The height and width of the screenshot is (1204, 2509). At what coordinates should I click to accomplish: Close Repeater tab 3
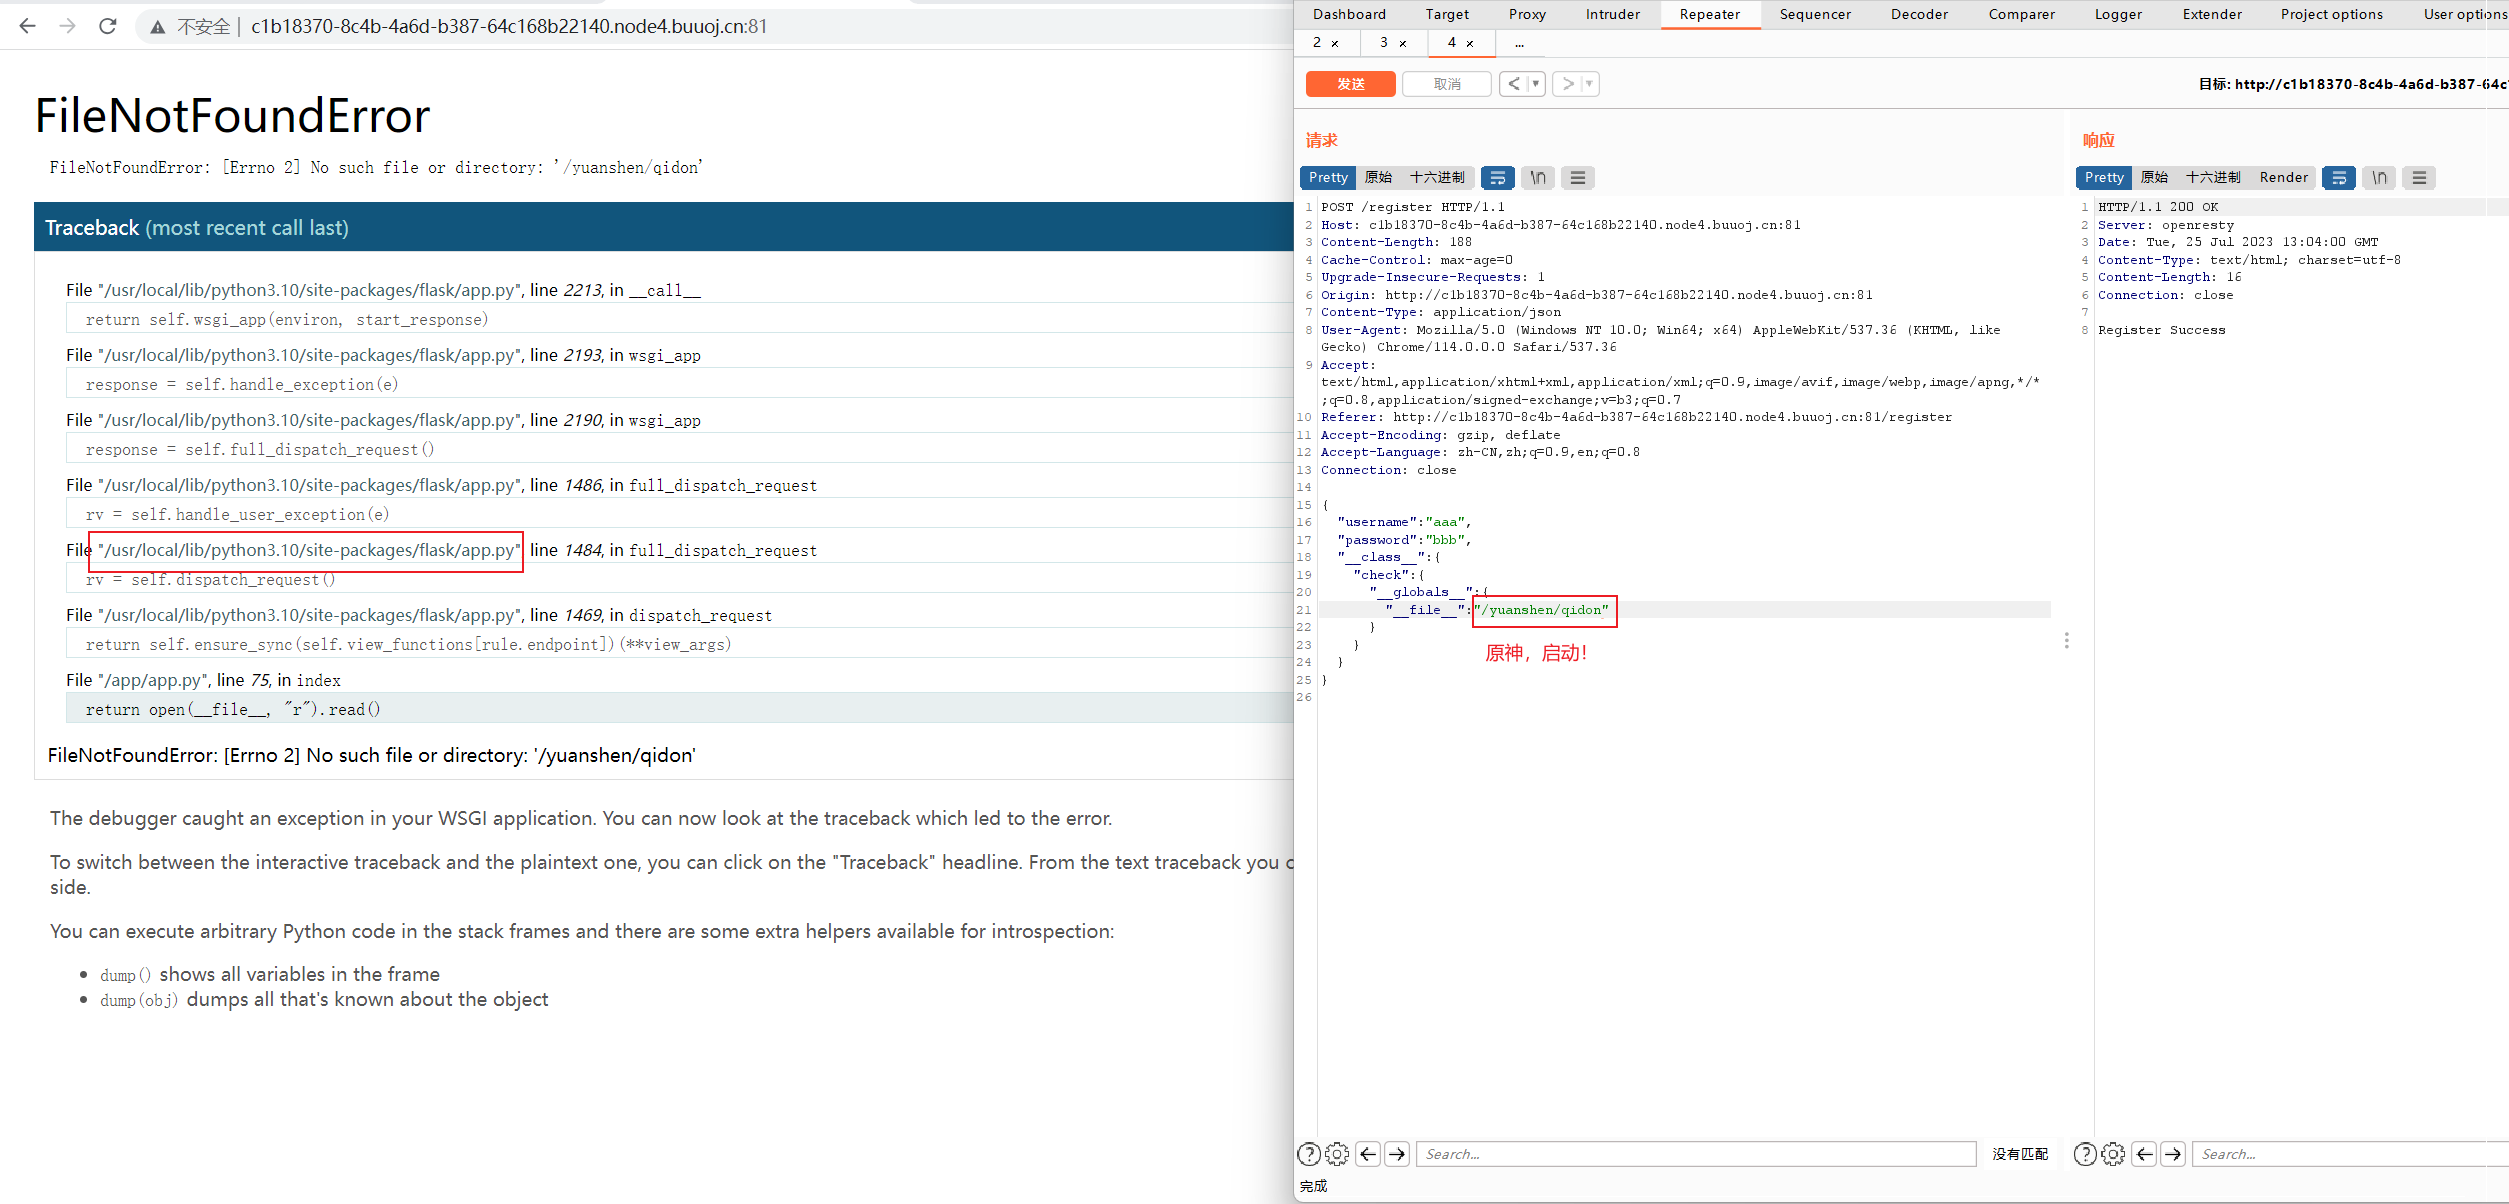pos(1403,43)
